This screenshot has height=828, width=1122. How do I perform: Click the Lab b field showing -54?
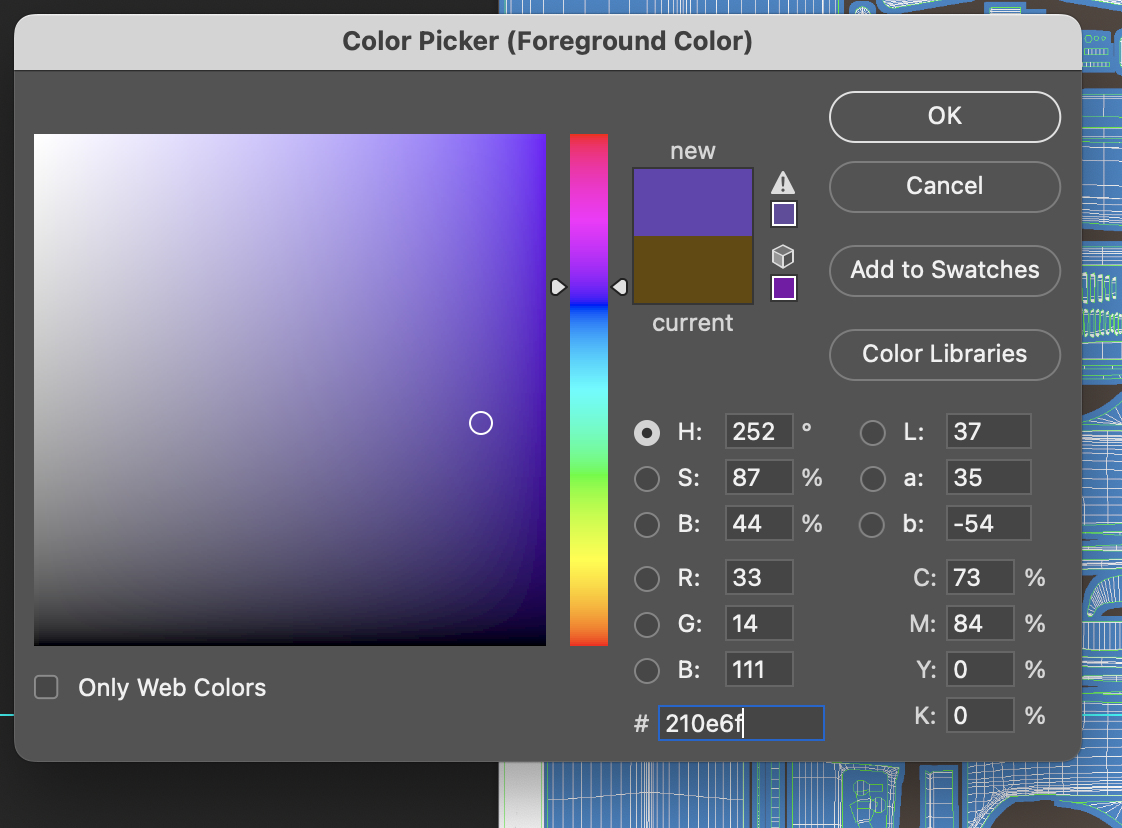tap(988, 523)
